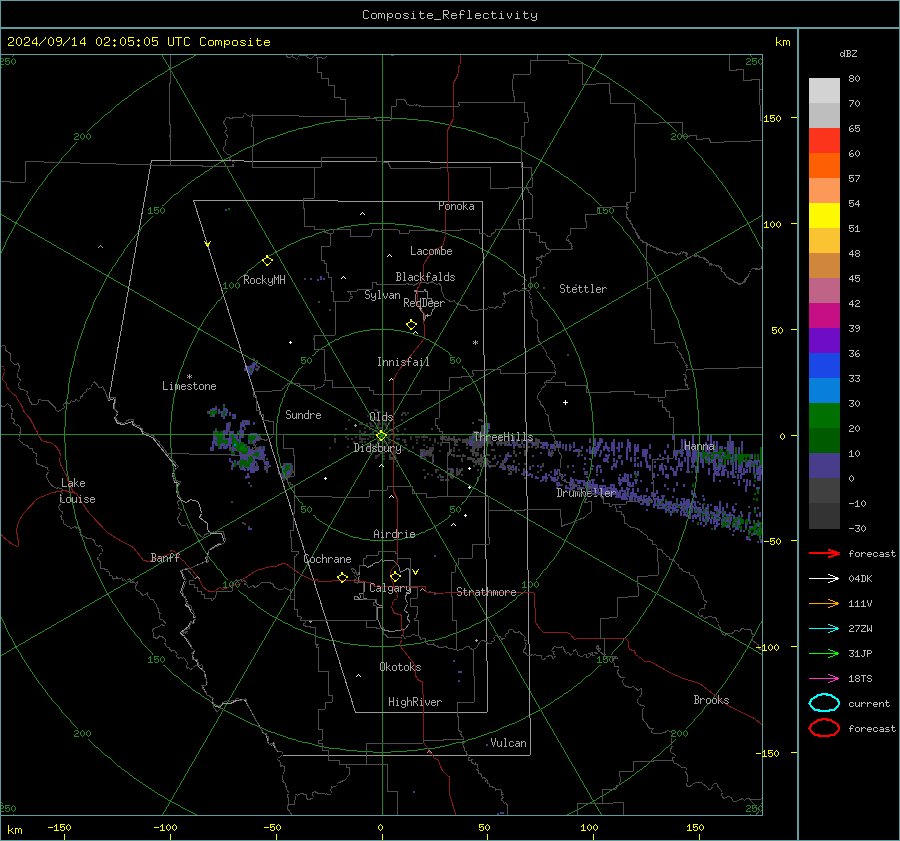
Task: Click the red forecast ellipse legend icon
Action: point(824,728)
